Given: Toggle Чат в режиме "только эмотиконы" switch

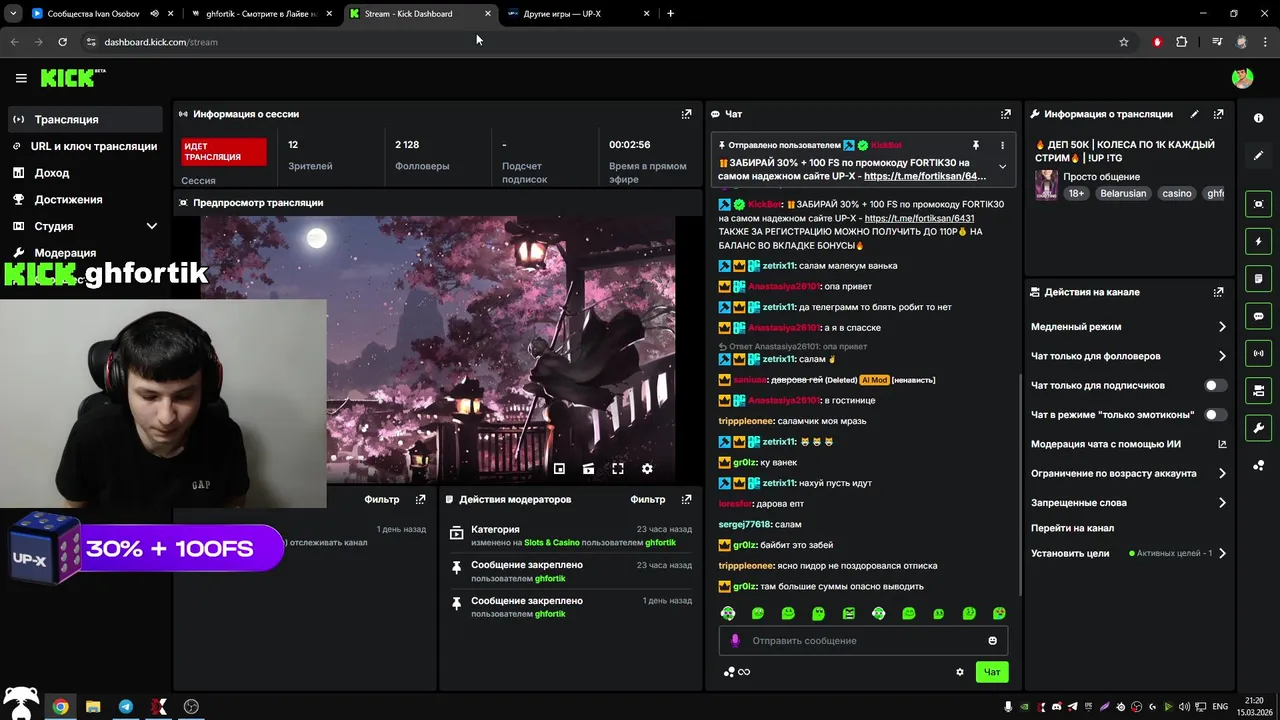Looking at the screenshot, I should coord(1216,414).
